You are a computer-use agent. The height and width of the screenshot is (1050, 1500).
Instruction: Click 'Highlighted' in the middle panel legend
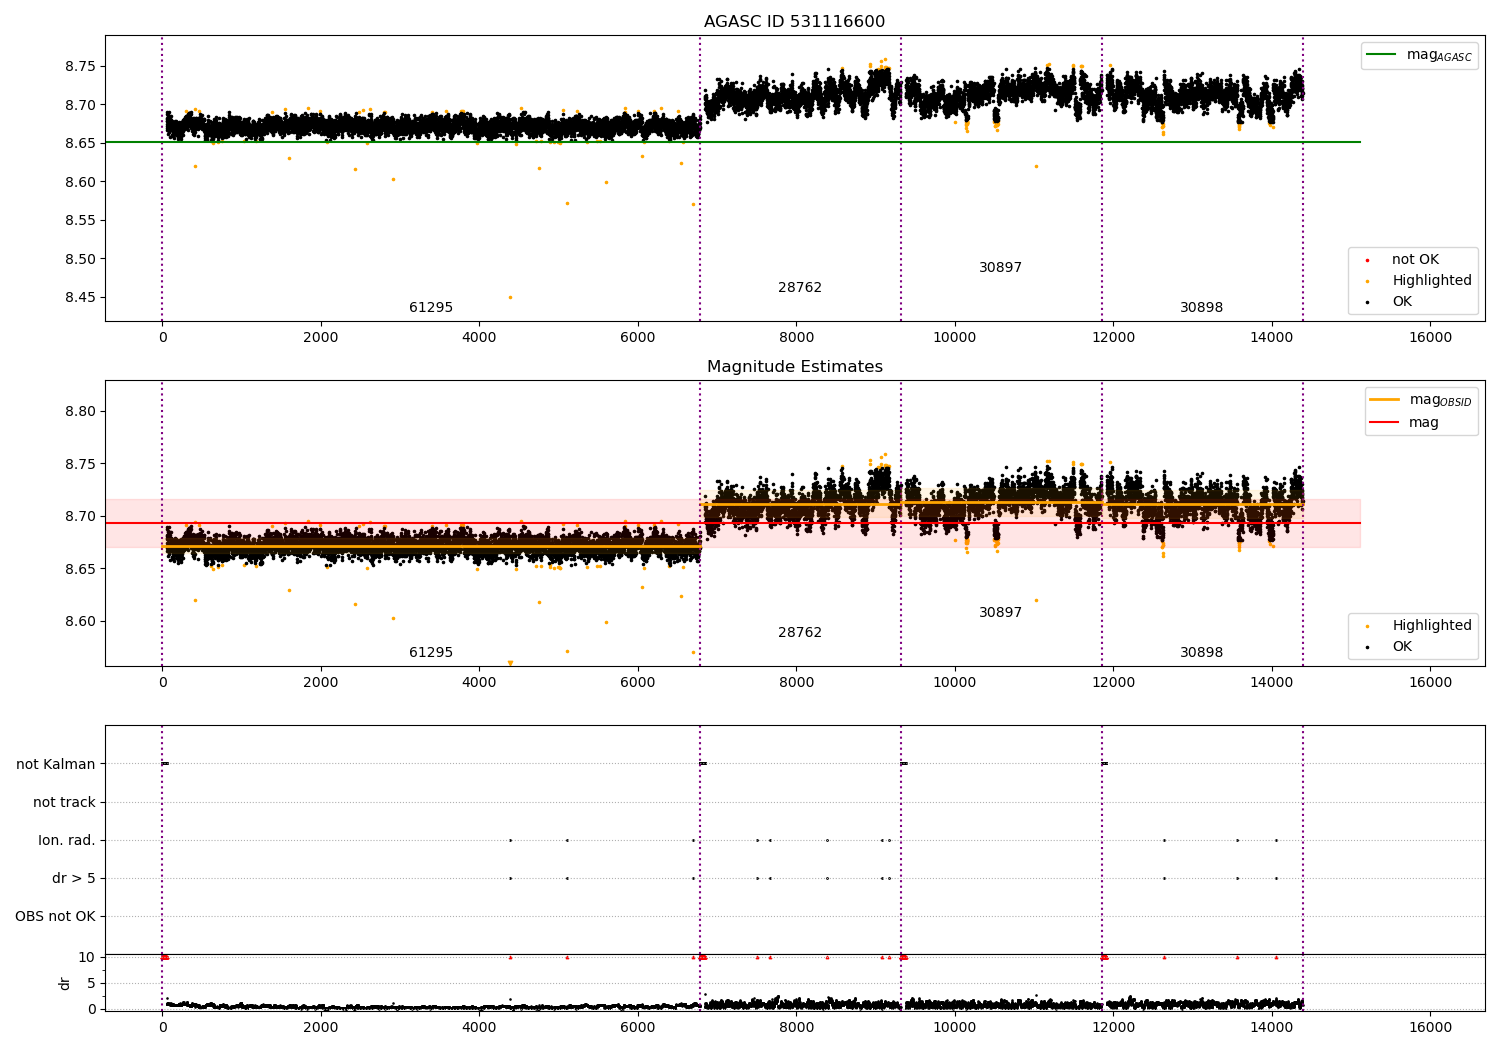point(1431,626)
